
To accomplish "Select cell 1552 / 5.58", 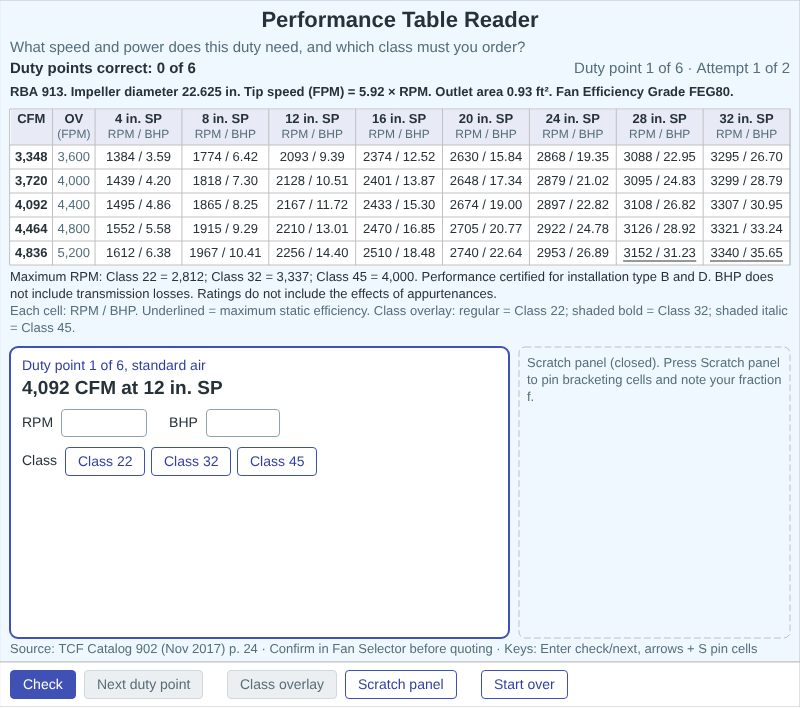I will 138,229.
